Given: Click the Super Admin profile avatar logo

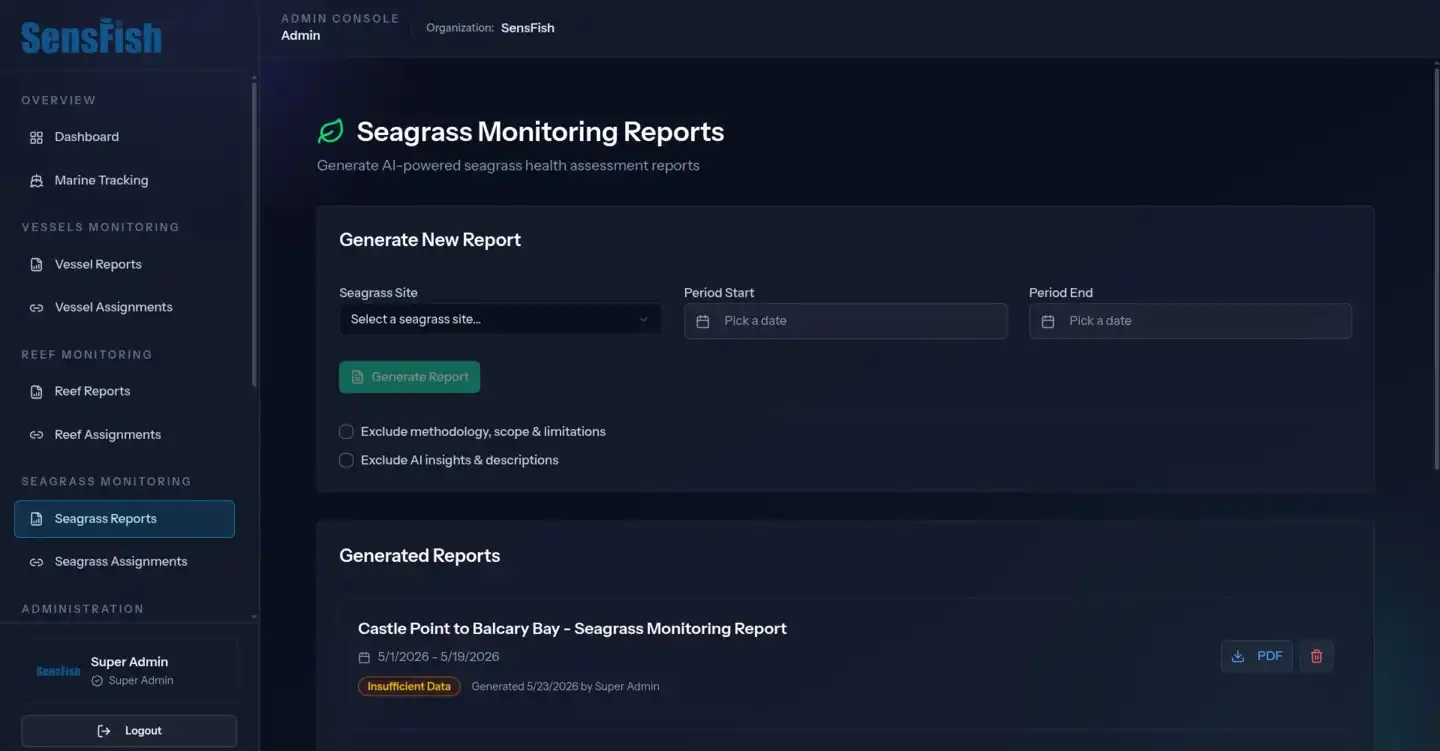Looking at the screenshot, I should (58, 671).
